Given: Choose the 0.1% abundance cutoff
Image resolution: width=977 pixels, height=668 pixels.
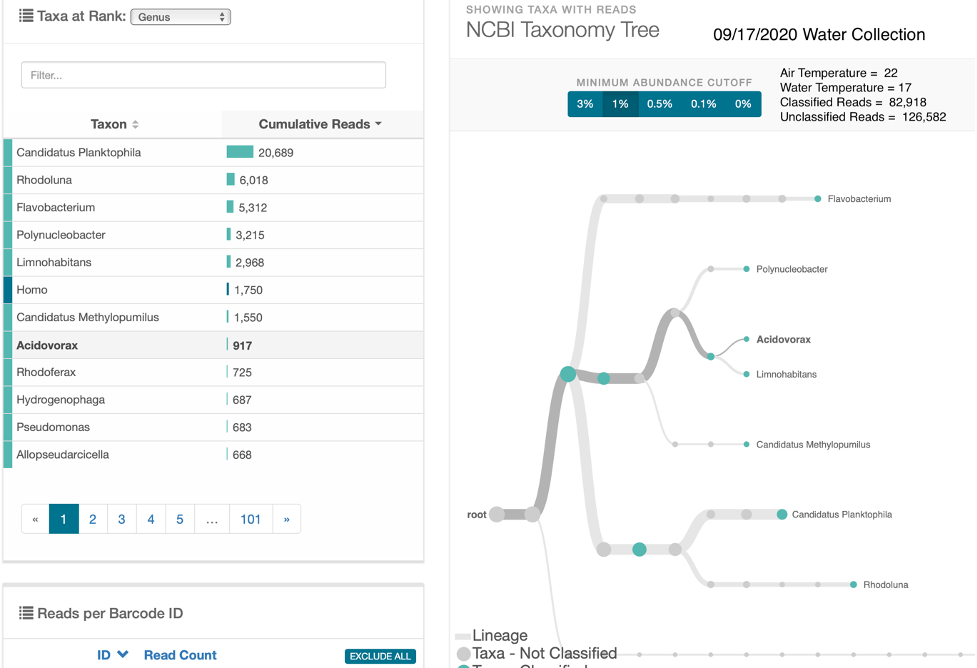Looking at the screenshot, I should [703, 104].
